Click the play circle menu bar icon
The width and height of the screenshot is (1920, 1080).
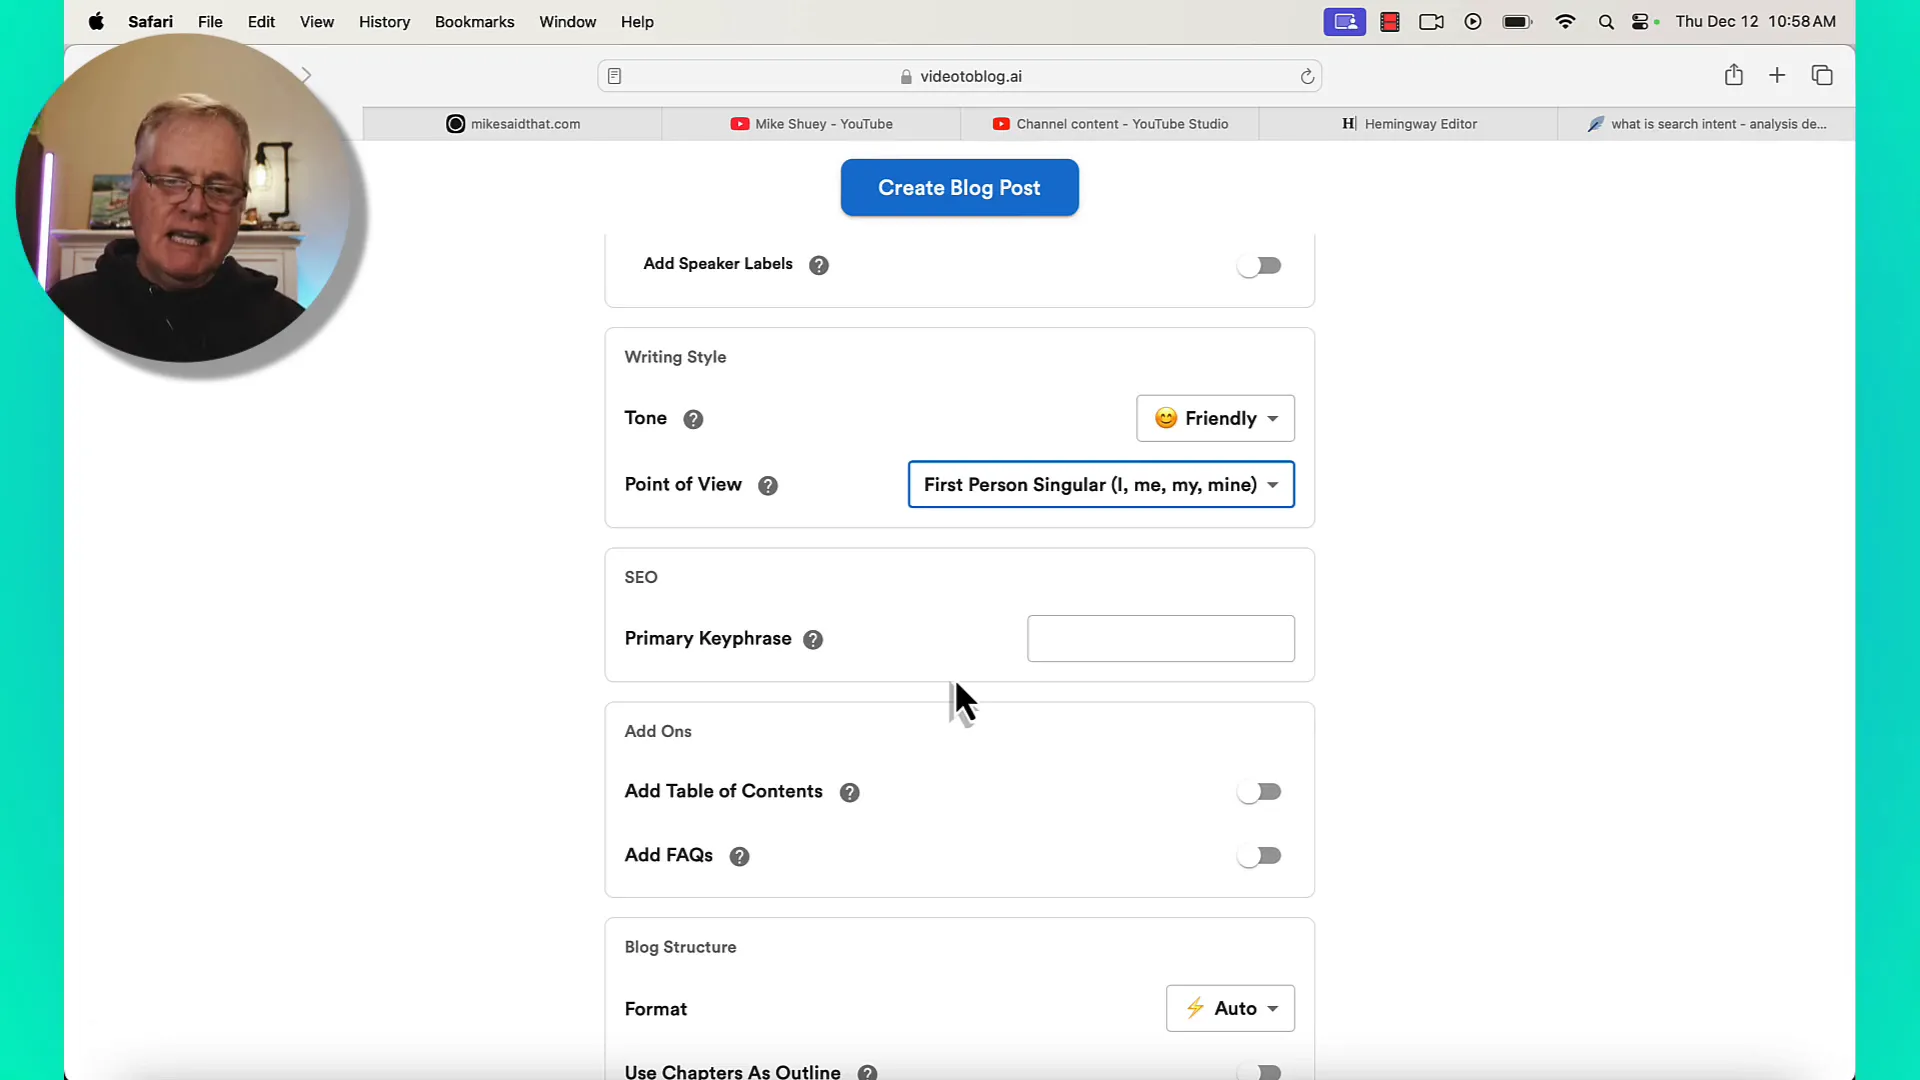coord(1473,21)
